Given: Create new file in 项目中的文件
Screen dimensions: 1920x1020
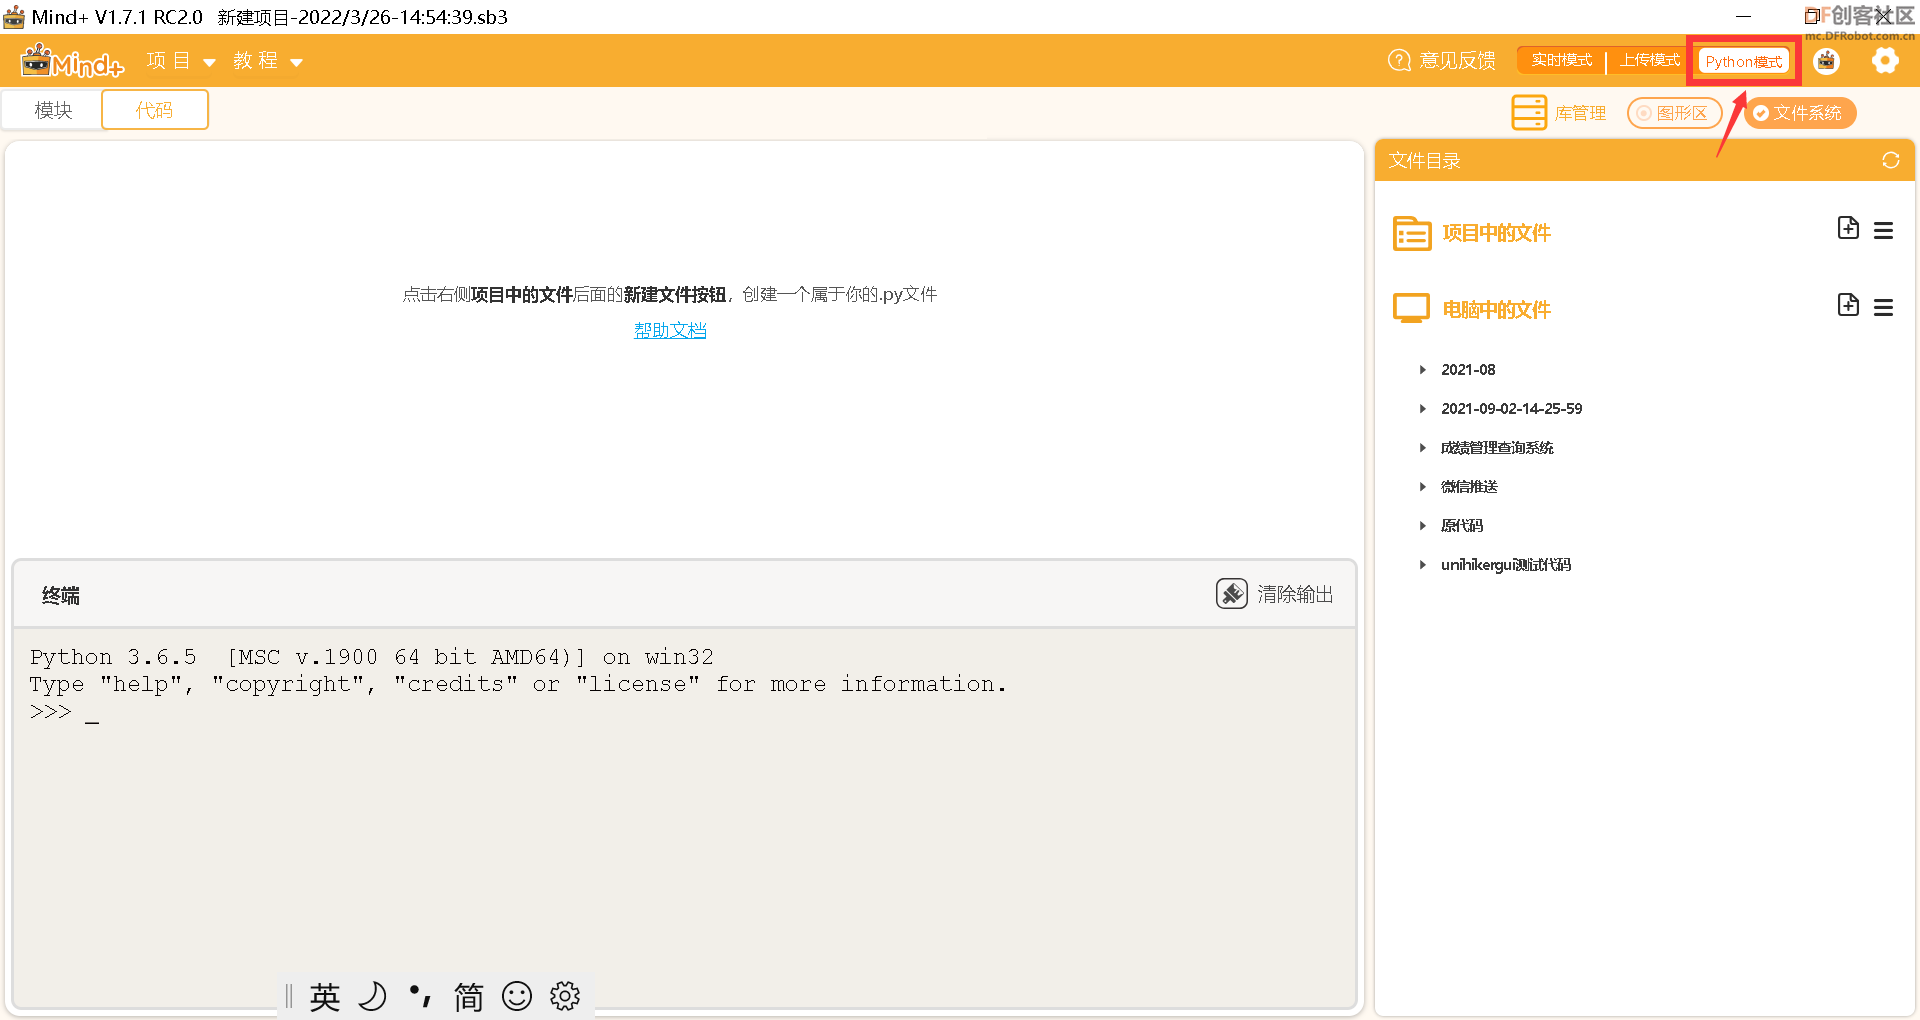Looking at the screenshot, I should click(x=1849, y=228).
